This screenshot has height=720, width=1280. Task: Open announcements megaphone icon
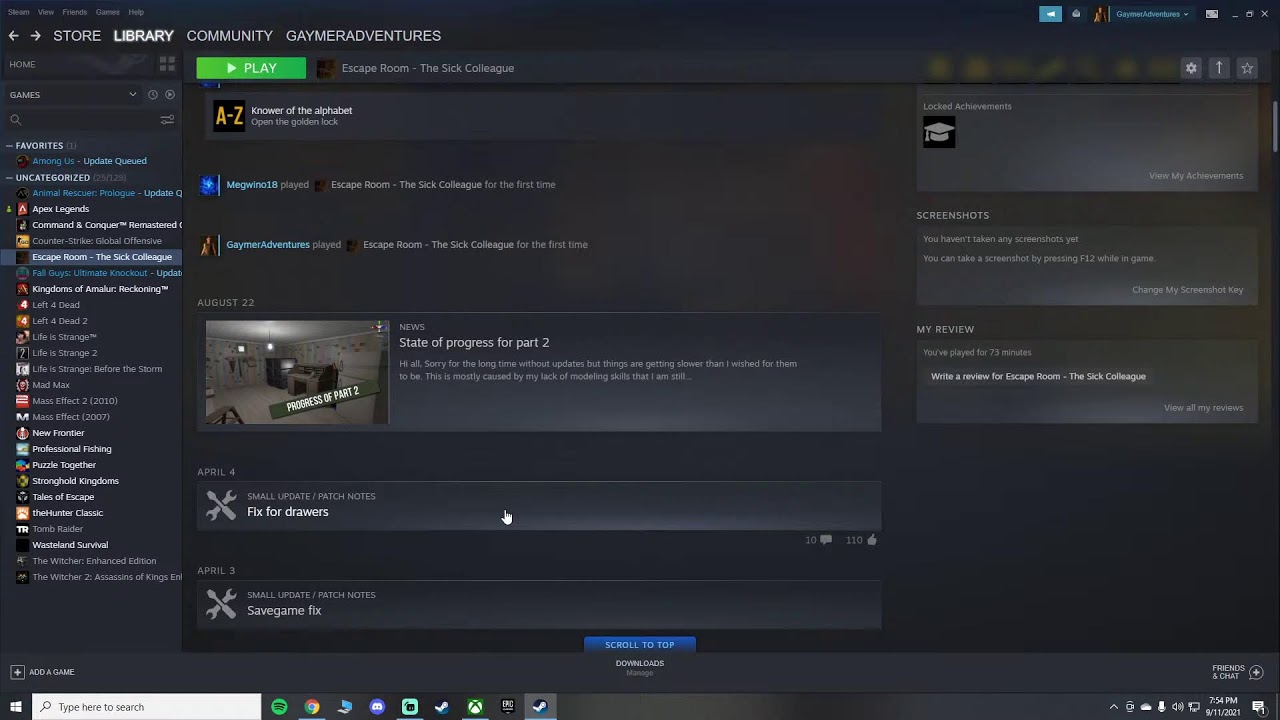1050,14
